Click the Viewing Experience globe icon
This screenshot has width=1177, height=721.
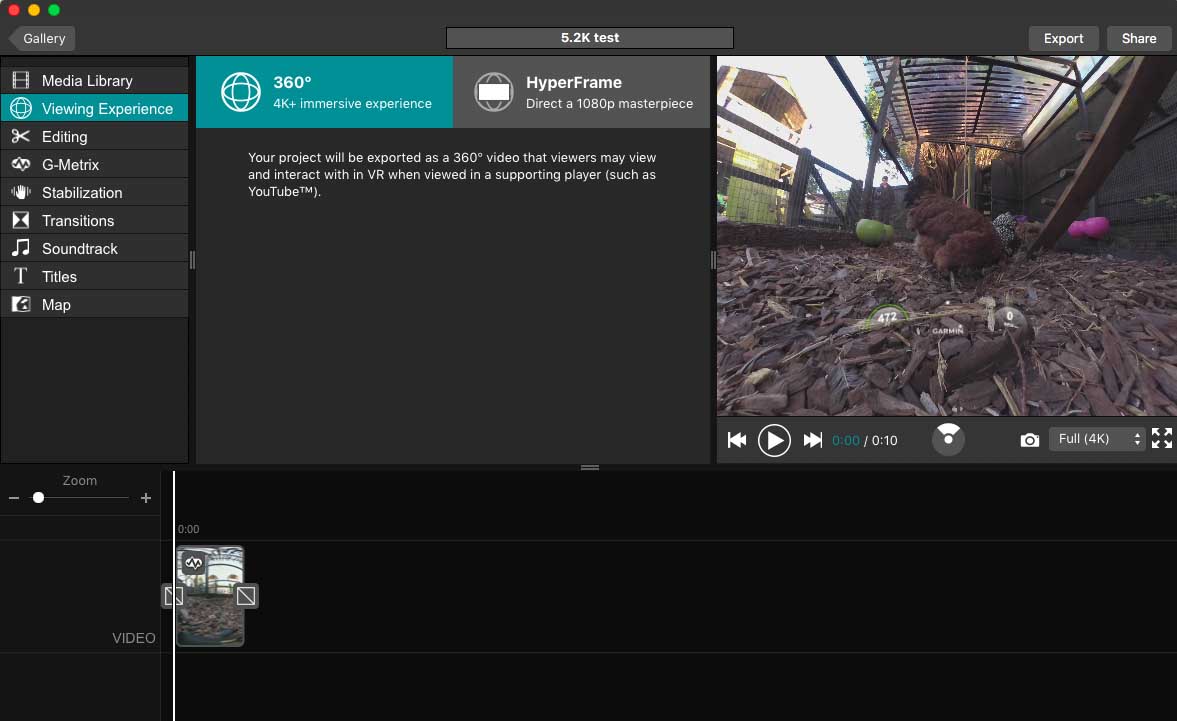pyautogui.click(x=21, y=108)
